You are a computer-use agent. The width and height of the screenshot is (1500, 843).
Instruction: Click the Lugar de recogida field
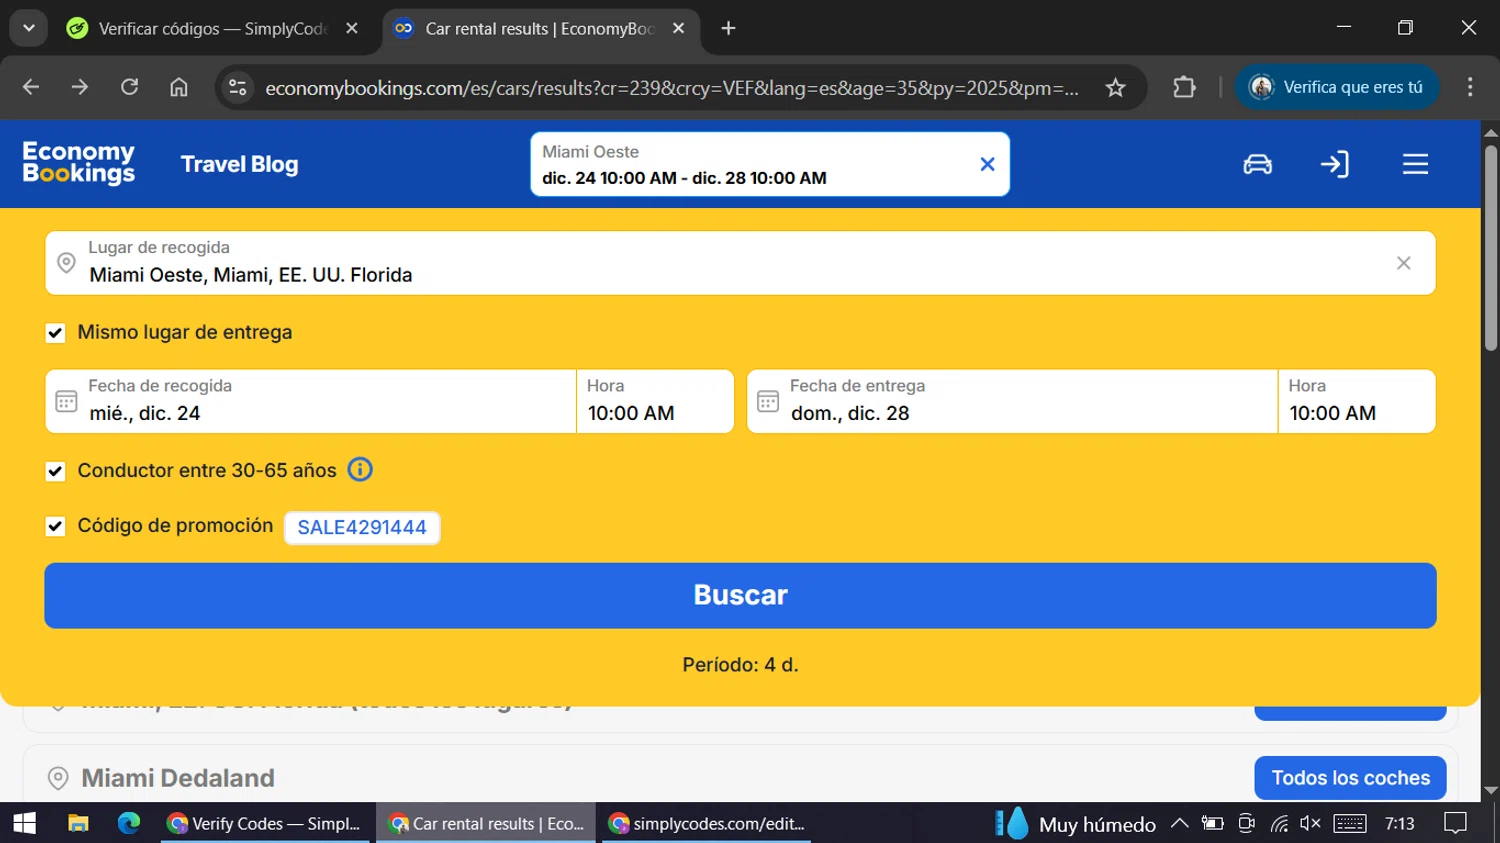click(x=740, y=263)
